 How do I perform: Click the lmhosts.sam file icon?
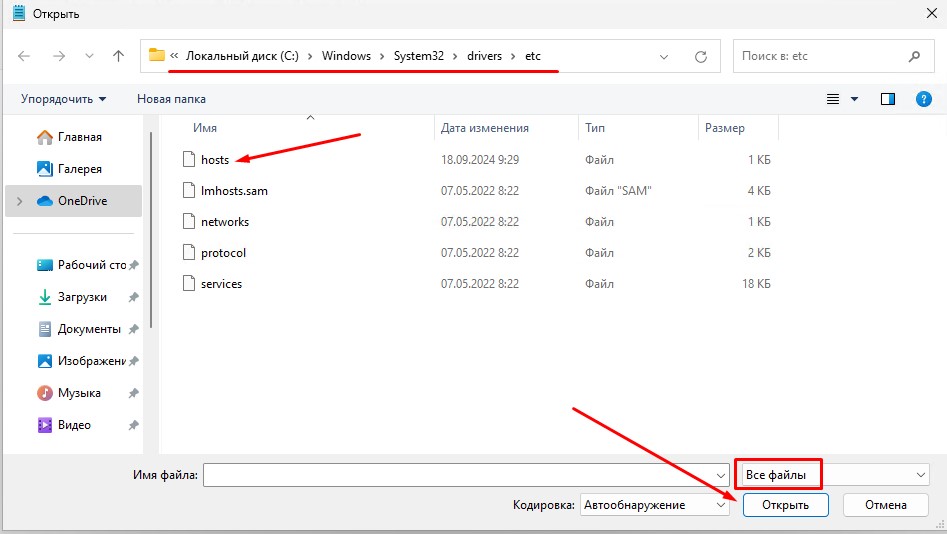click(x=189, y=190)
